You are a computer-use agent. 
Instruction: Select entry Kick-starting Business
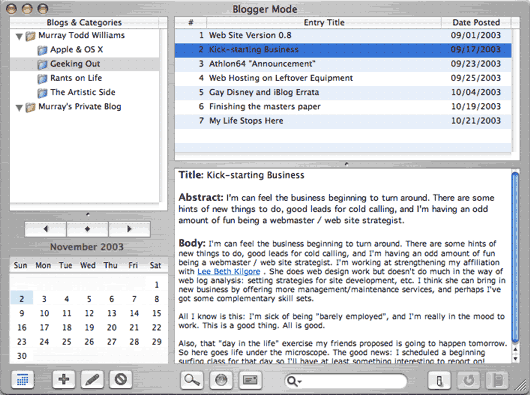point(343,50)
